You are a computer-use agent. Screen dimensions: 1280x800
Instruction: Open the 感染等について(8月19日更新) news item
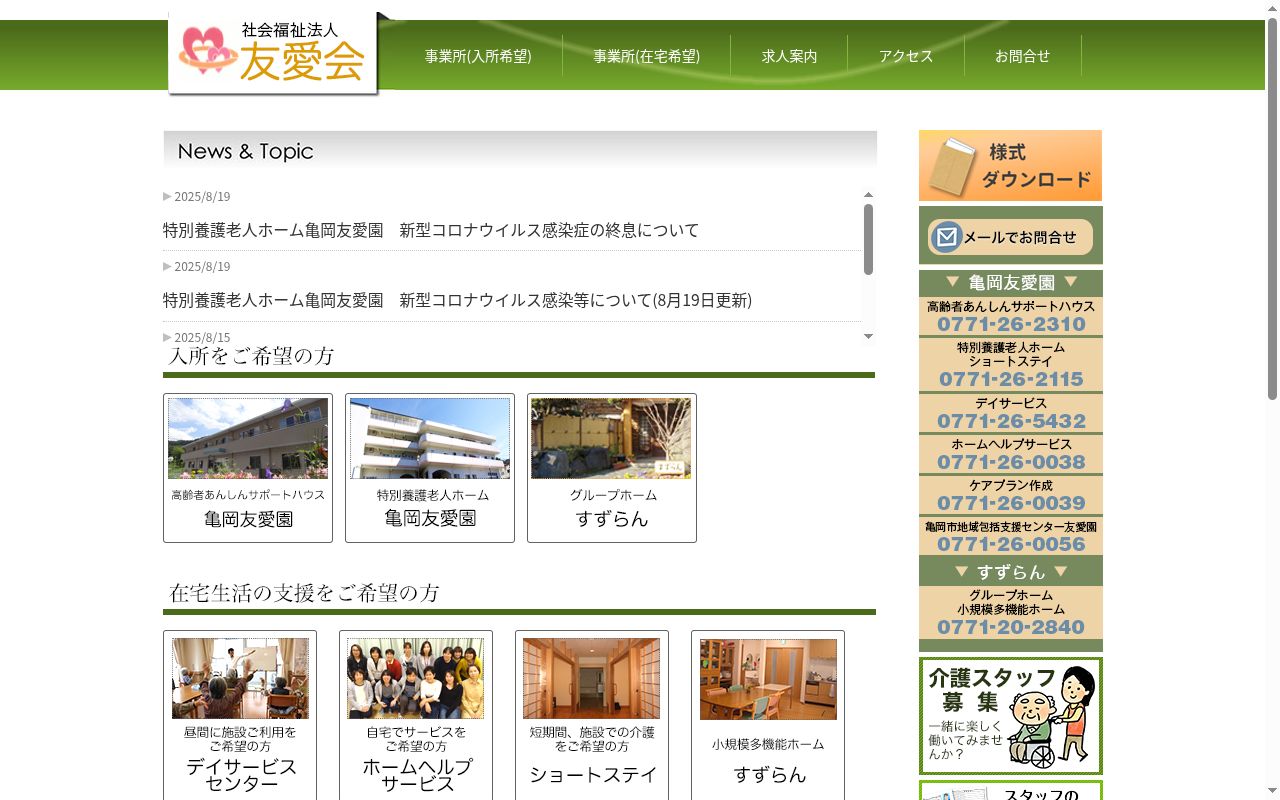pos(457,300)
